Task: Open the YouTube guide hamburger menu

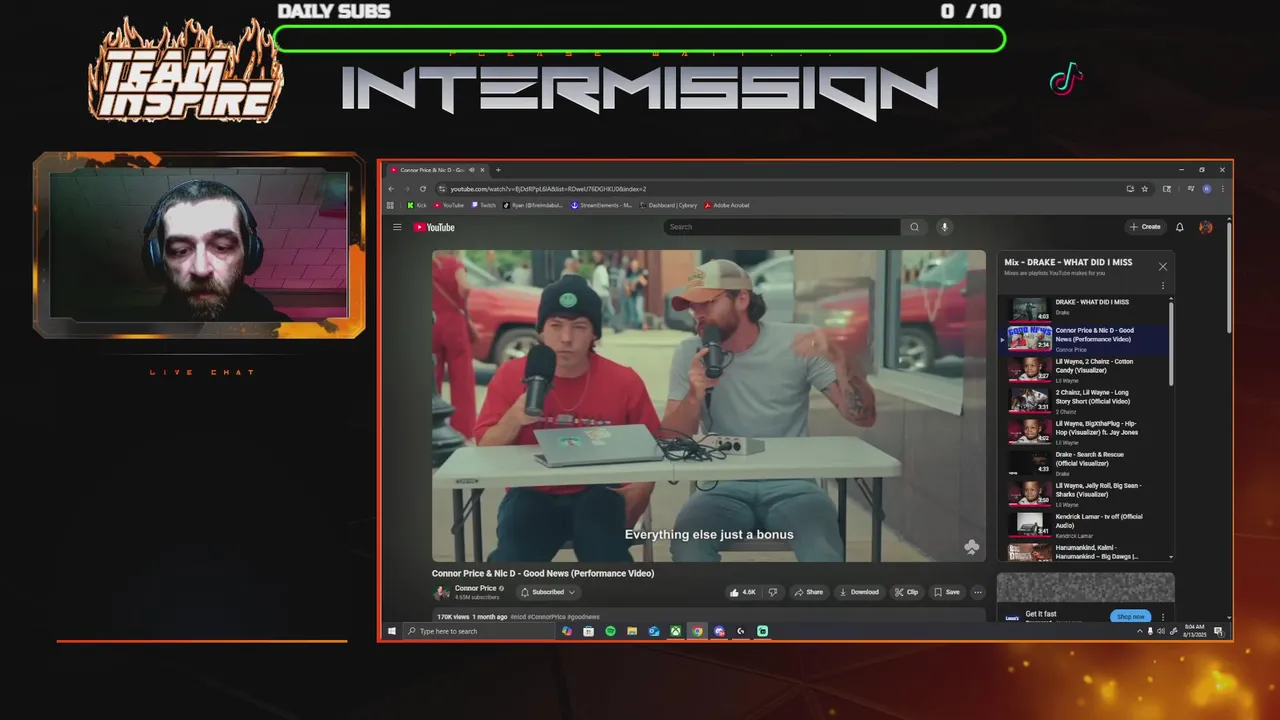Action: (397, 227)
